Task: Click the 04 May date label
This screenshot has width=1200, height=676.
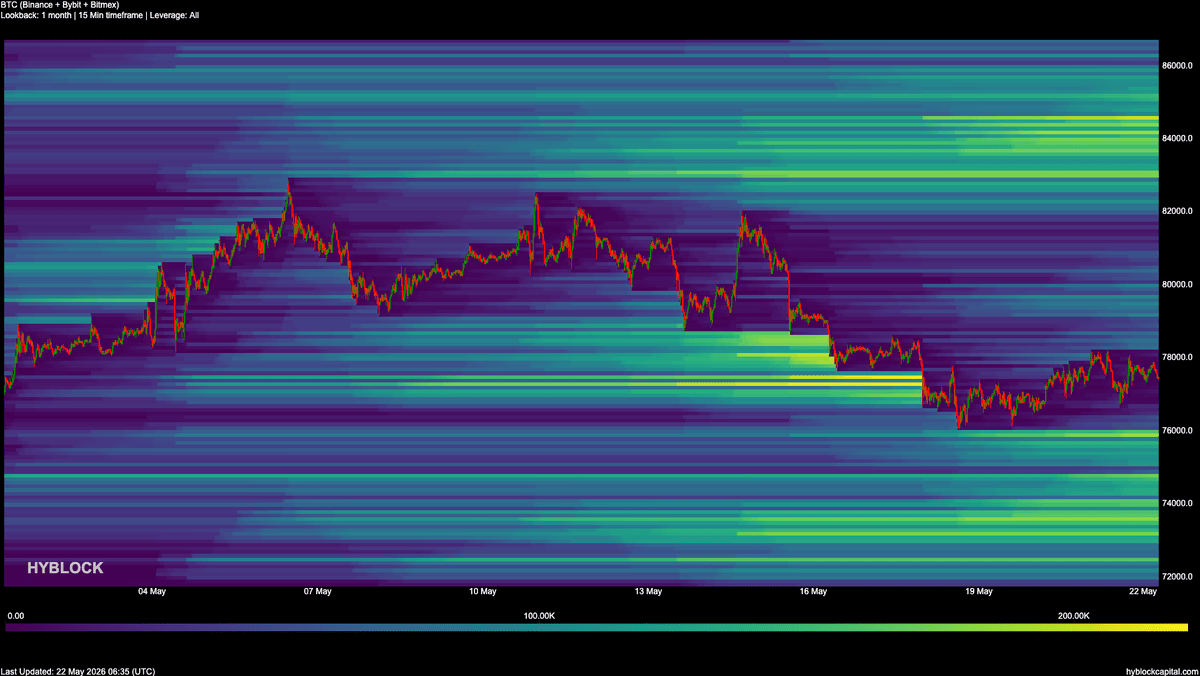Action: click(152, 591)
